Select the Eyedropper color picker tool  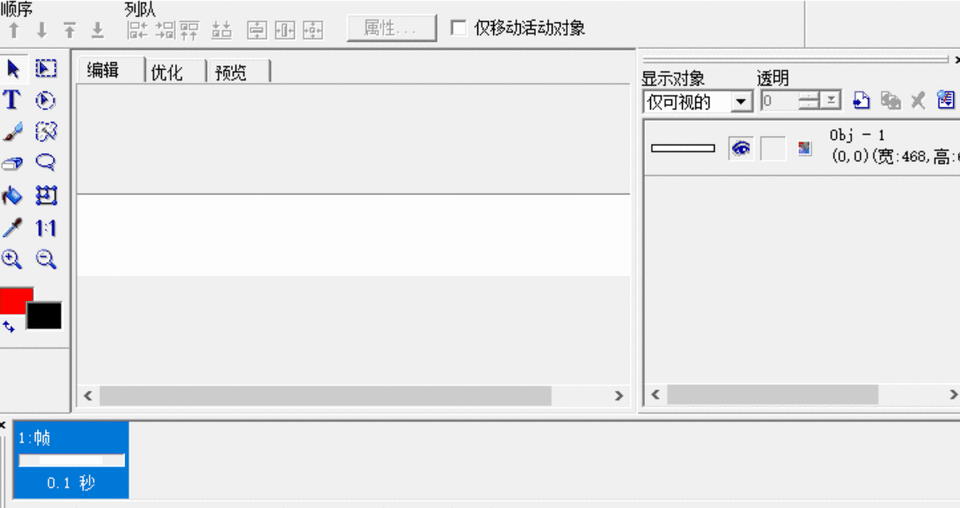pyautogui.click(x=12, y=228)
